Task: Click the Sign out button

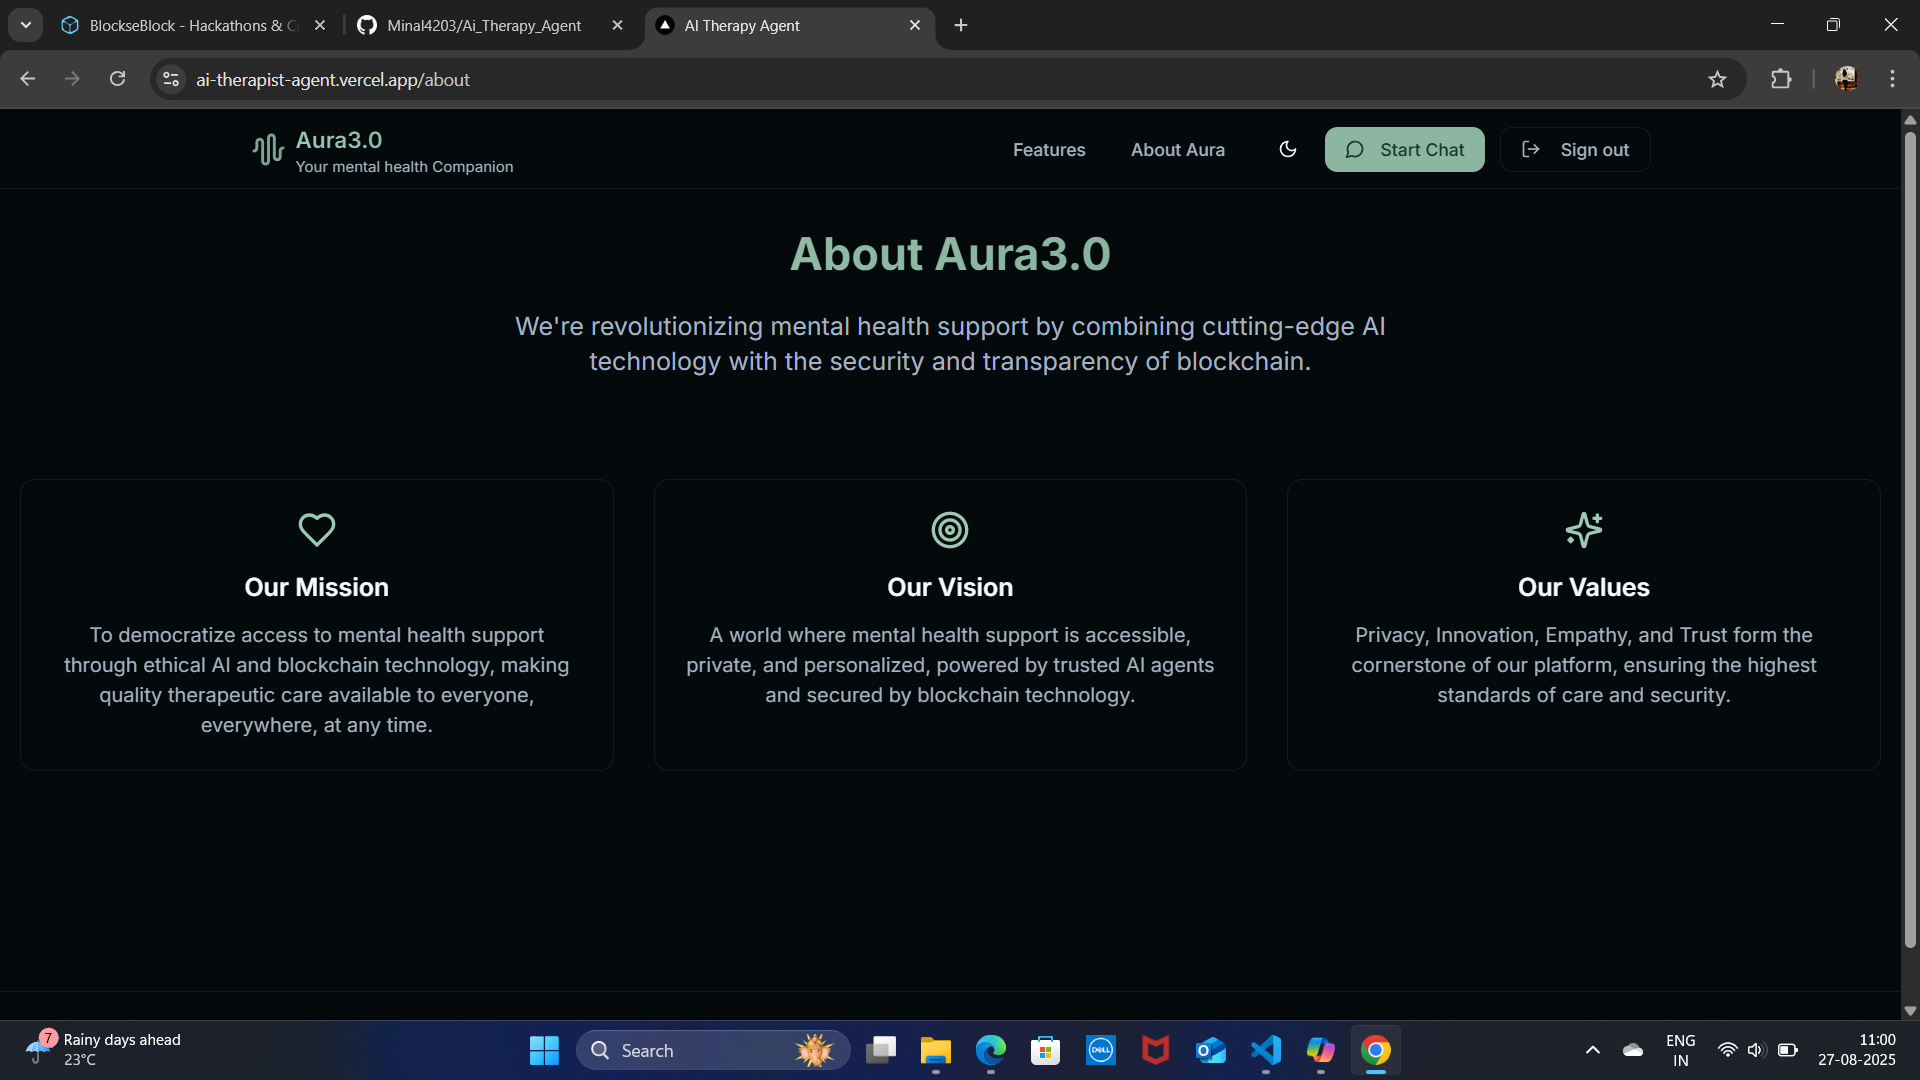Action: click(1575, 149)
